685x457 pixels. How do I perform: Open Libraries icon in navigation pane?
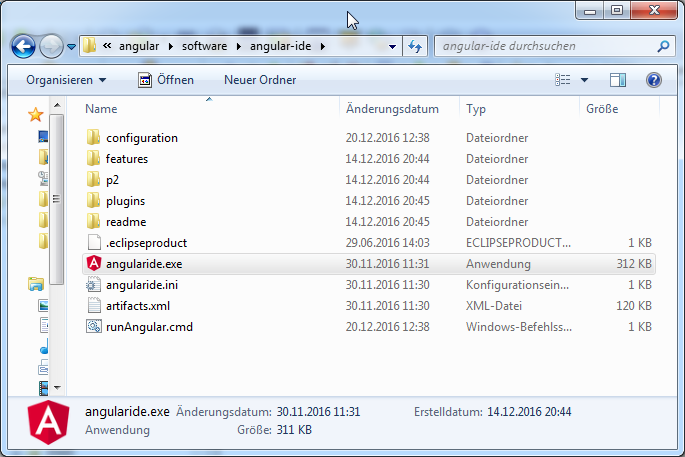point(36,284)
